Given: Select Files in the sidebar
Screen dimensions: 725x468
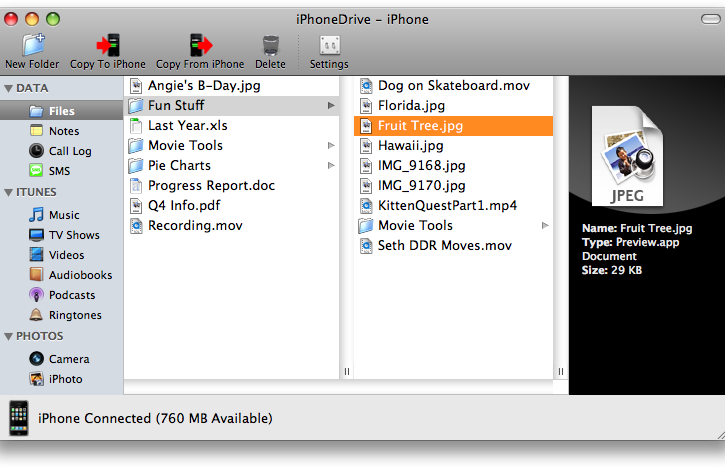Looking at the screenshot, I should click(x=61, y=111).
